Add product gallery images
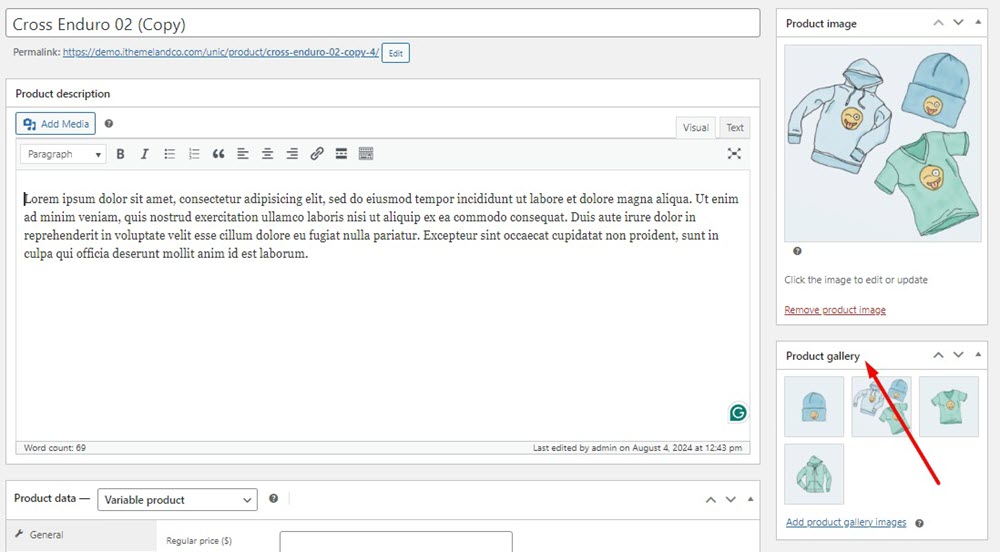Viewport: 1000px width, 552px height. coord(846,522)
